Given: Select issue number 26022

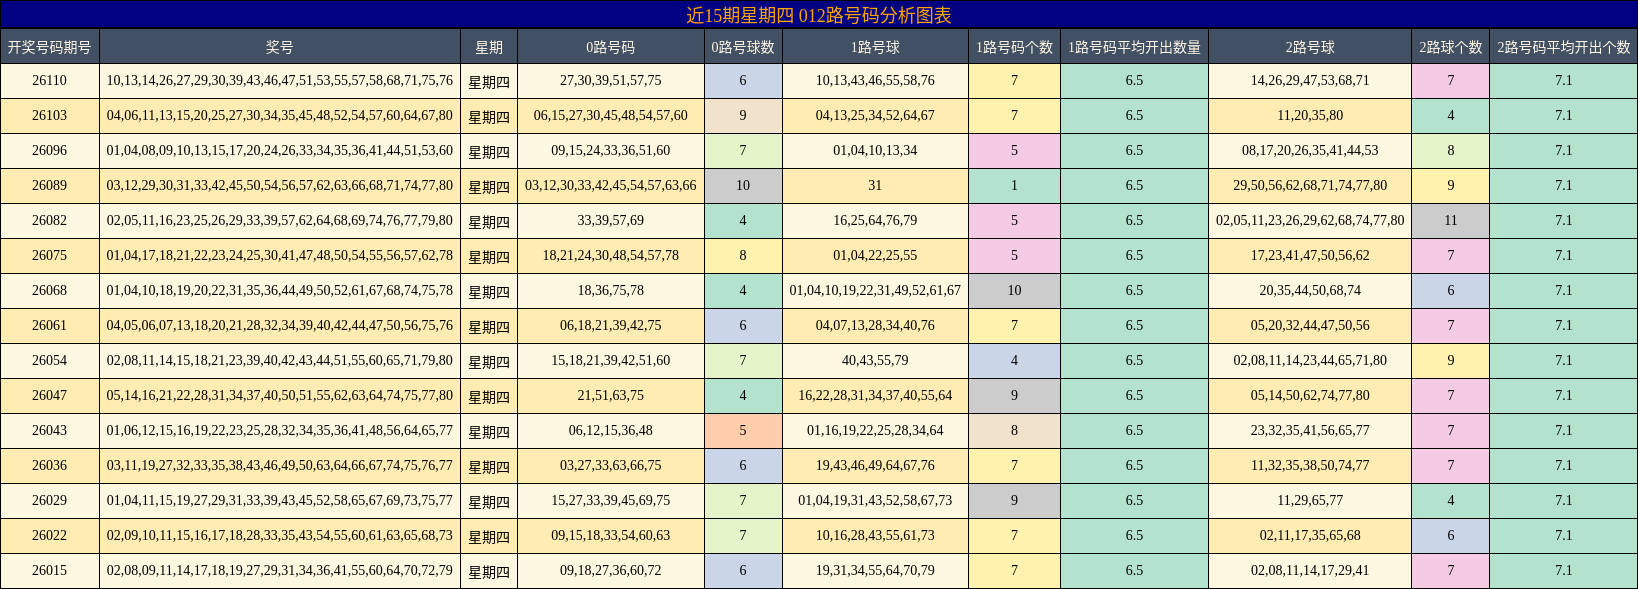Looking at the screenshot, I should [x=49, y=536].
